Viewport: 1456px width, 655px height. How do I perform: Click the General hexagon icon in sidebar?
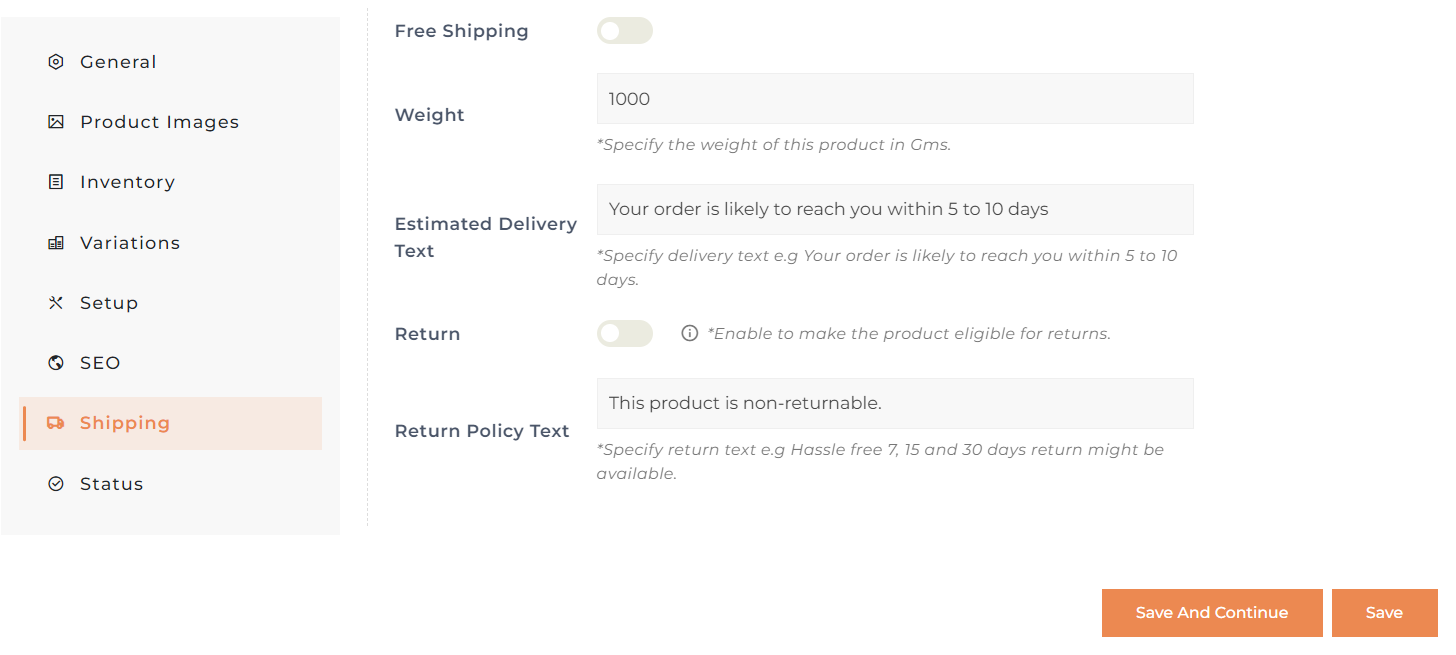pyautogui.click(x=56, y=62)
